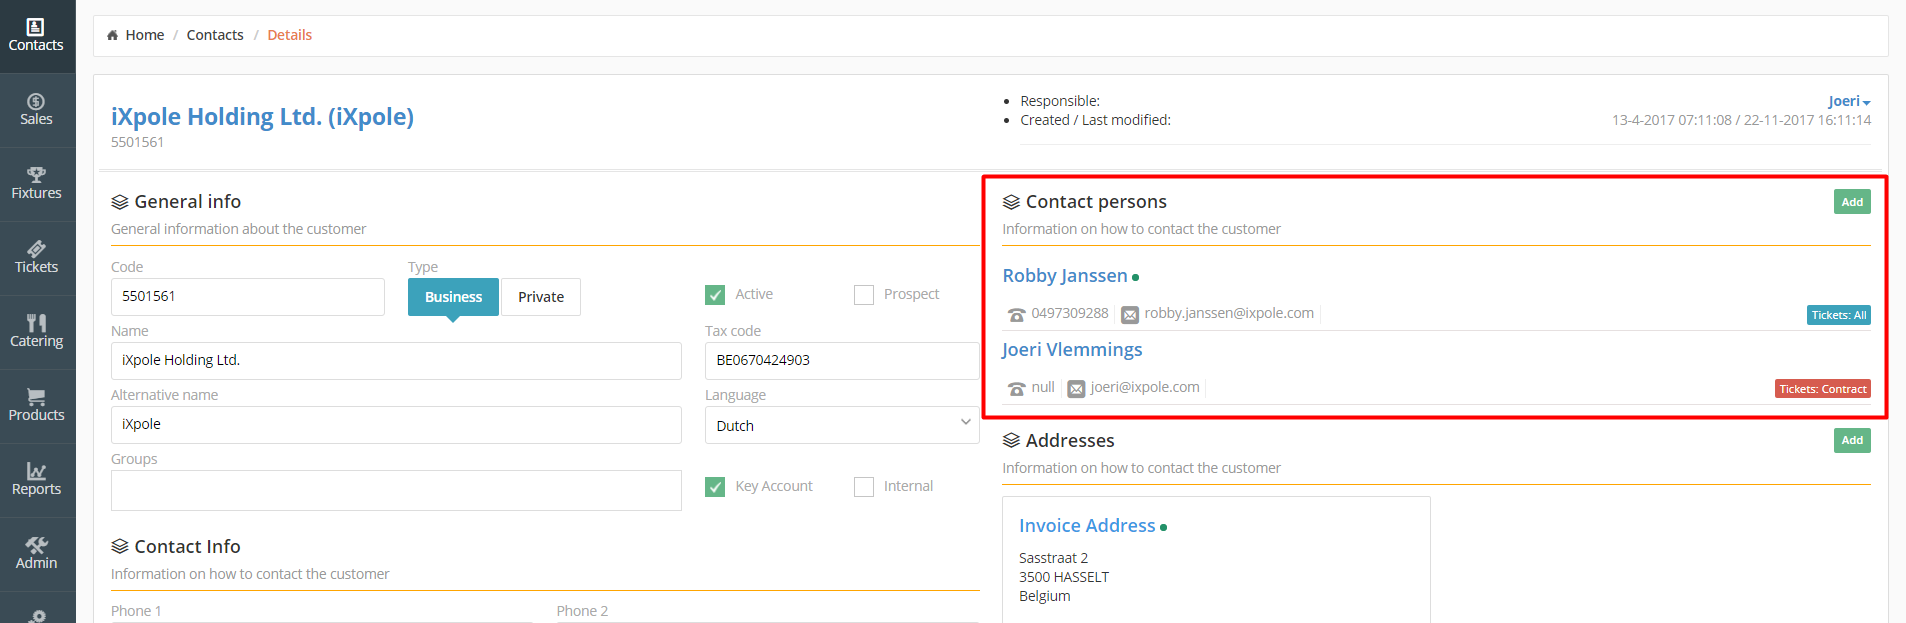Open the Fixtures trophy icon
The height and width of the screenshot is (623, 1906).
tap(36, 175)
